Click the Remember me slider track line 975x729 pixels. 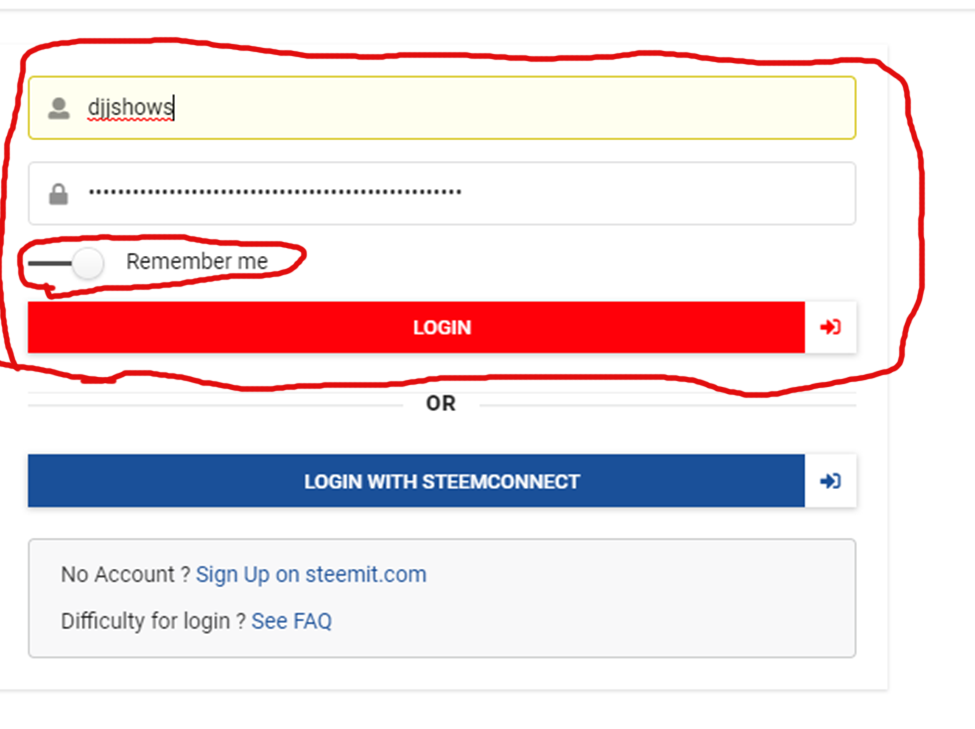coord(50,263)
